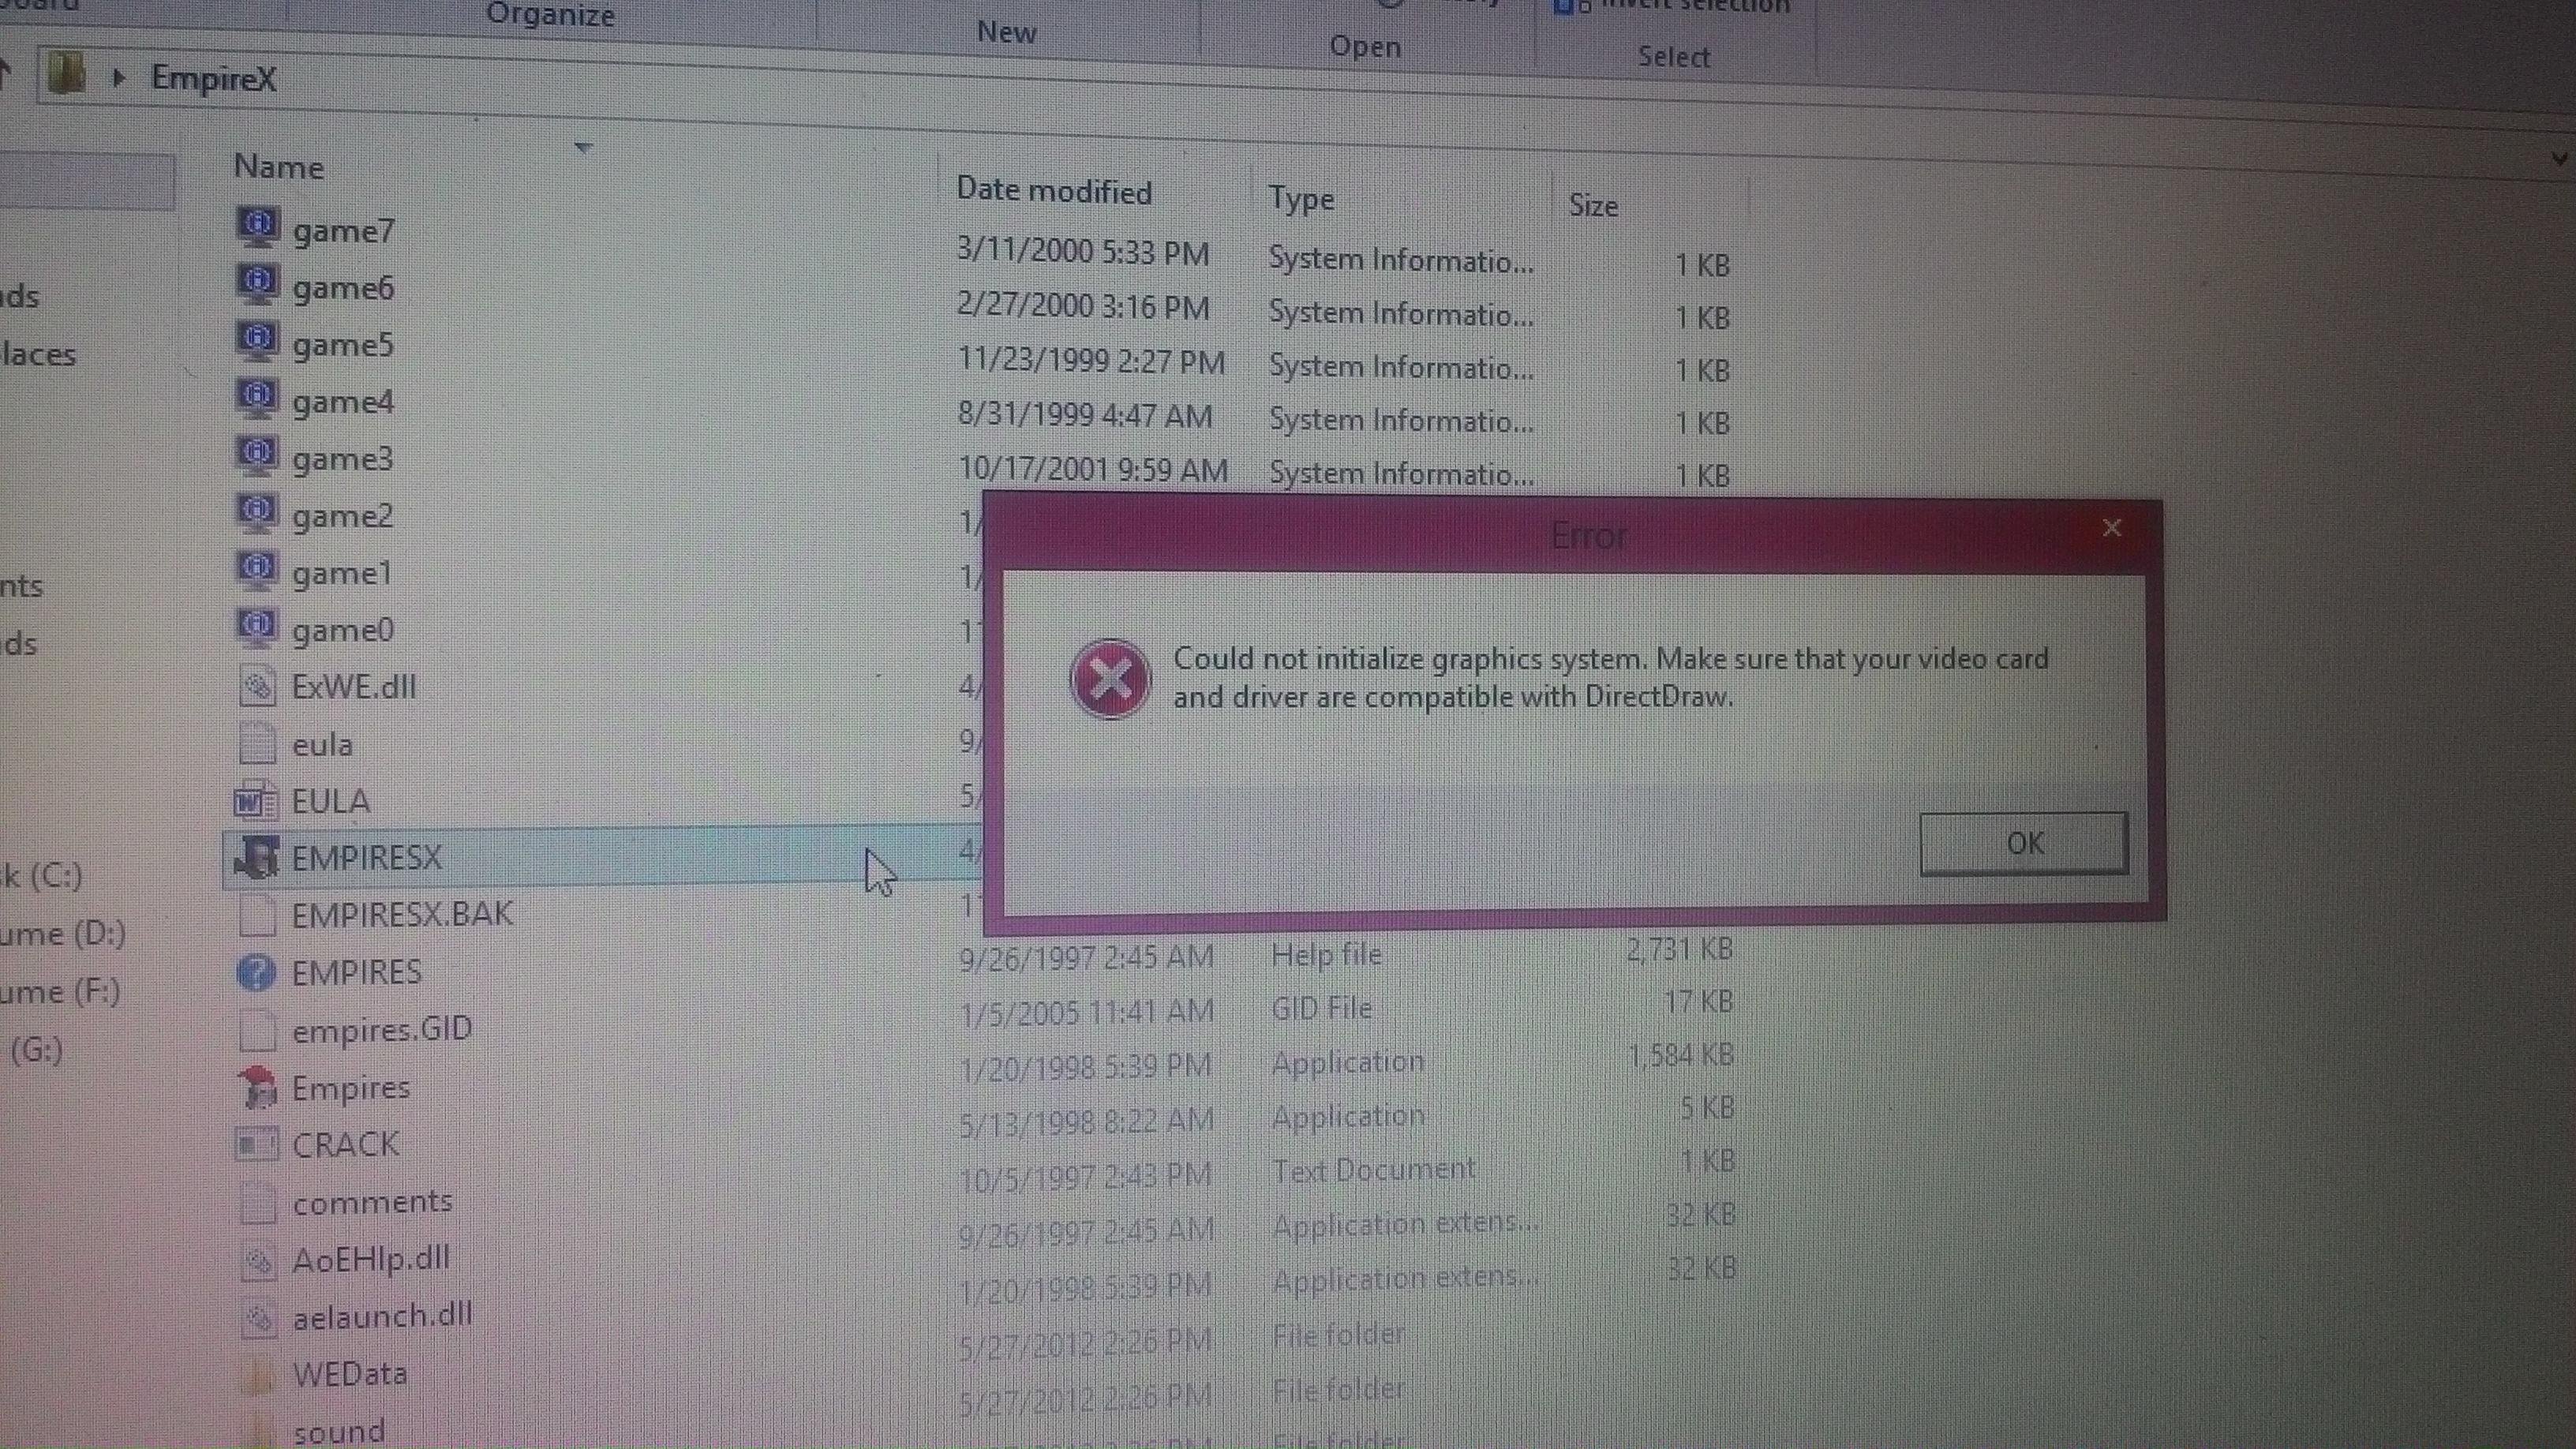Select the game4 file icon
The width and height of the screenshot is (2576, 1449).
pyautogui.click(x=257, y=398)
